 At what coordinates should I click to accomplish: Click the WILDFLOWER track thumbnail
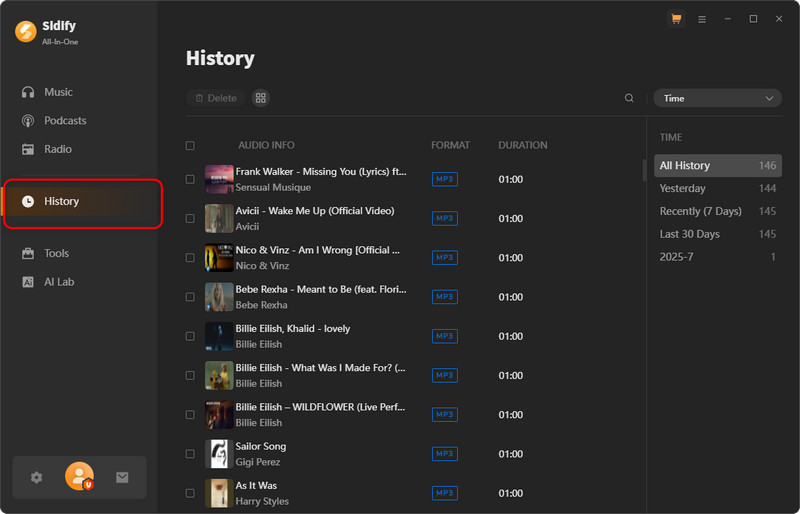(x=219, y=415)
